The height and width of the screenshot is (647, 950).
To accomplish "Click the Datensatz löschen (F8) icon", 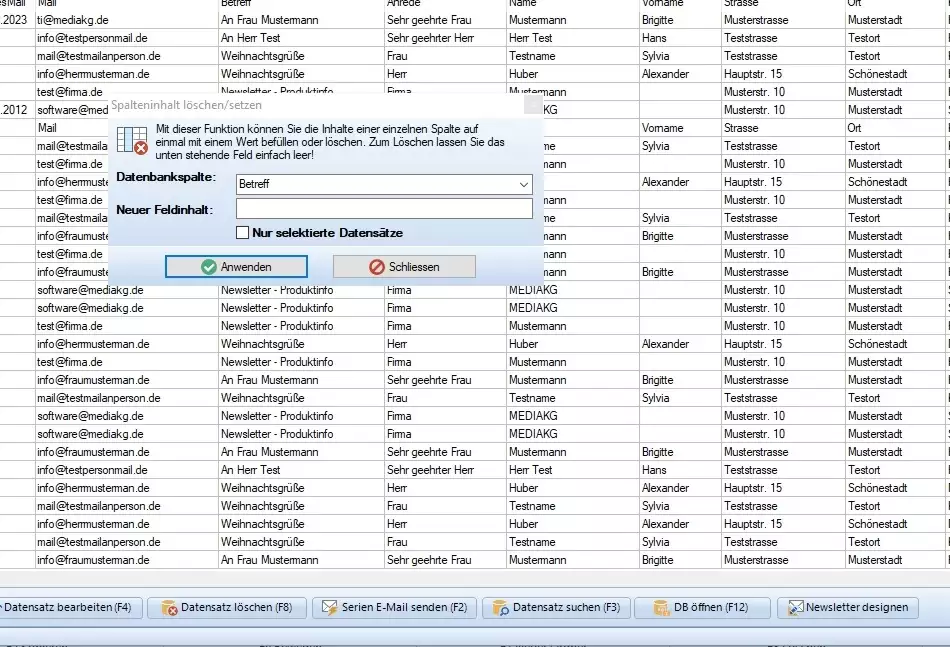I will pos(169,608).
